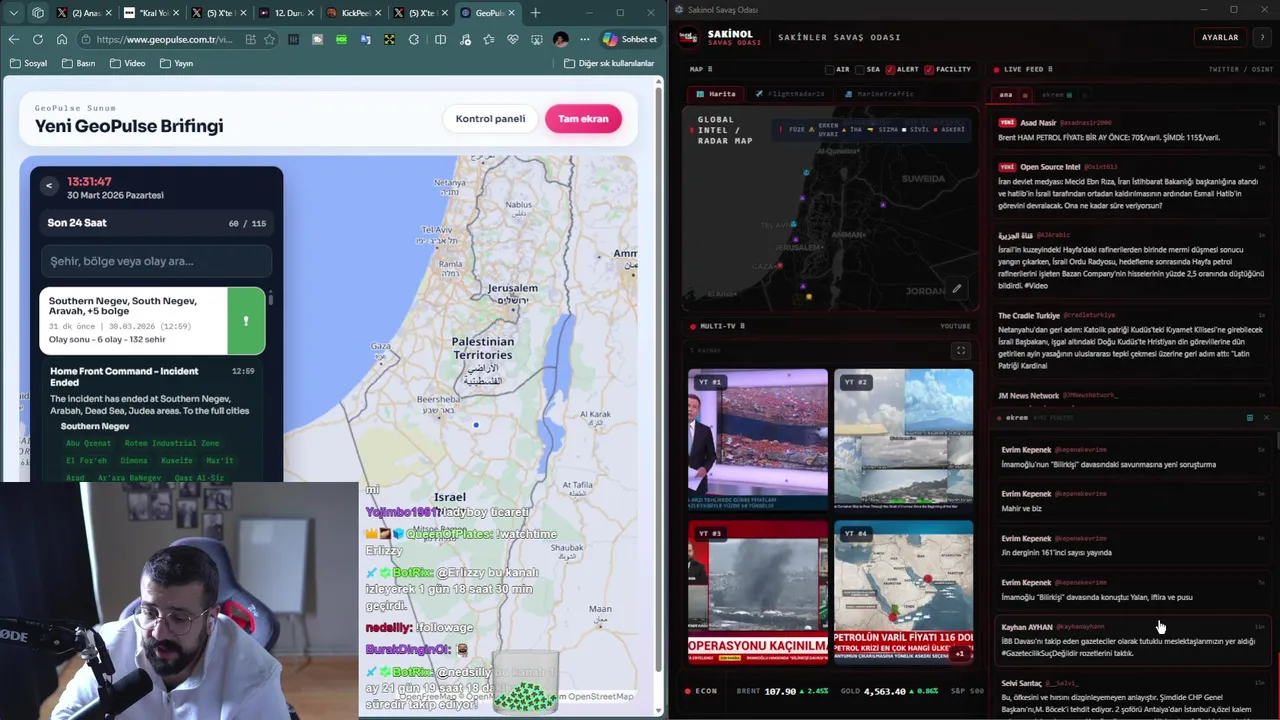Switch to the Harita map tab
The image size is (1280, 720).
pyautogui.click(x=716, y=94)
